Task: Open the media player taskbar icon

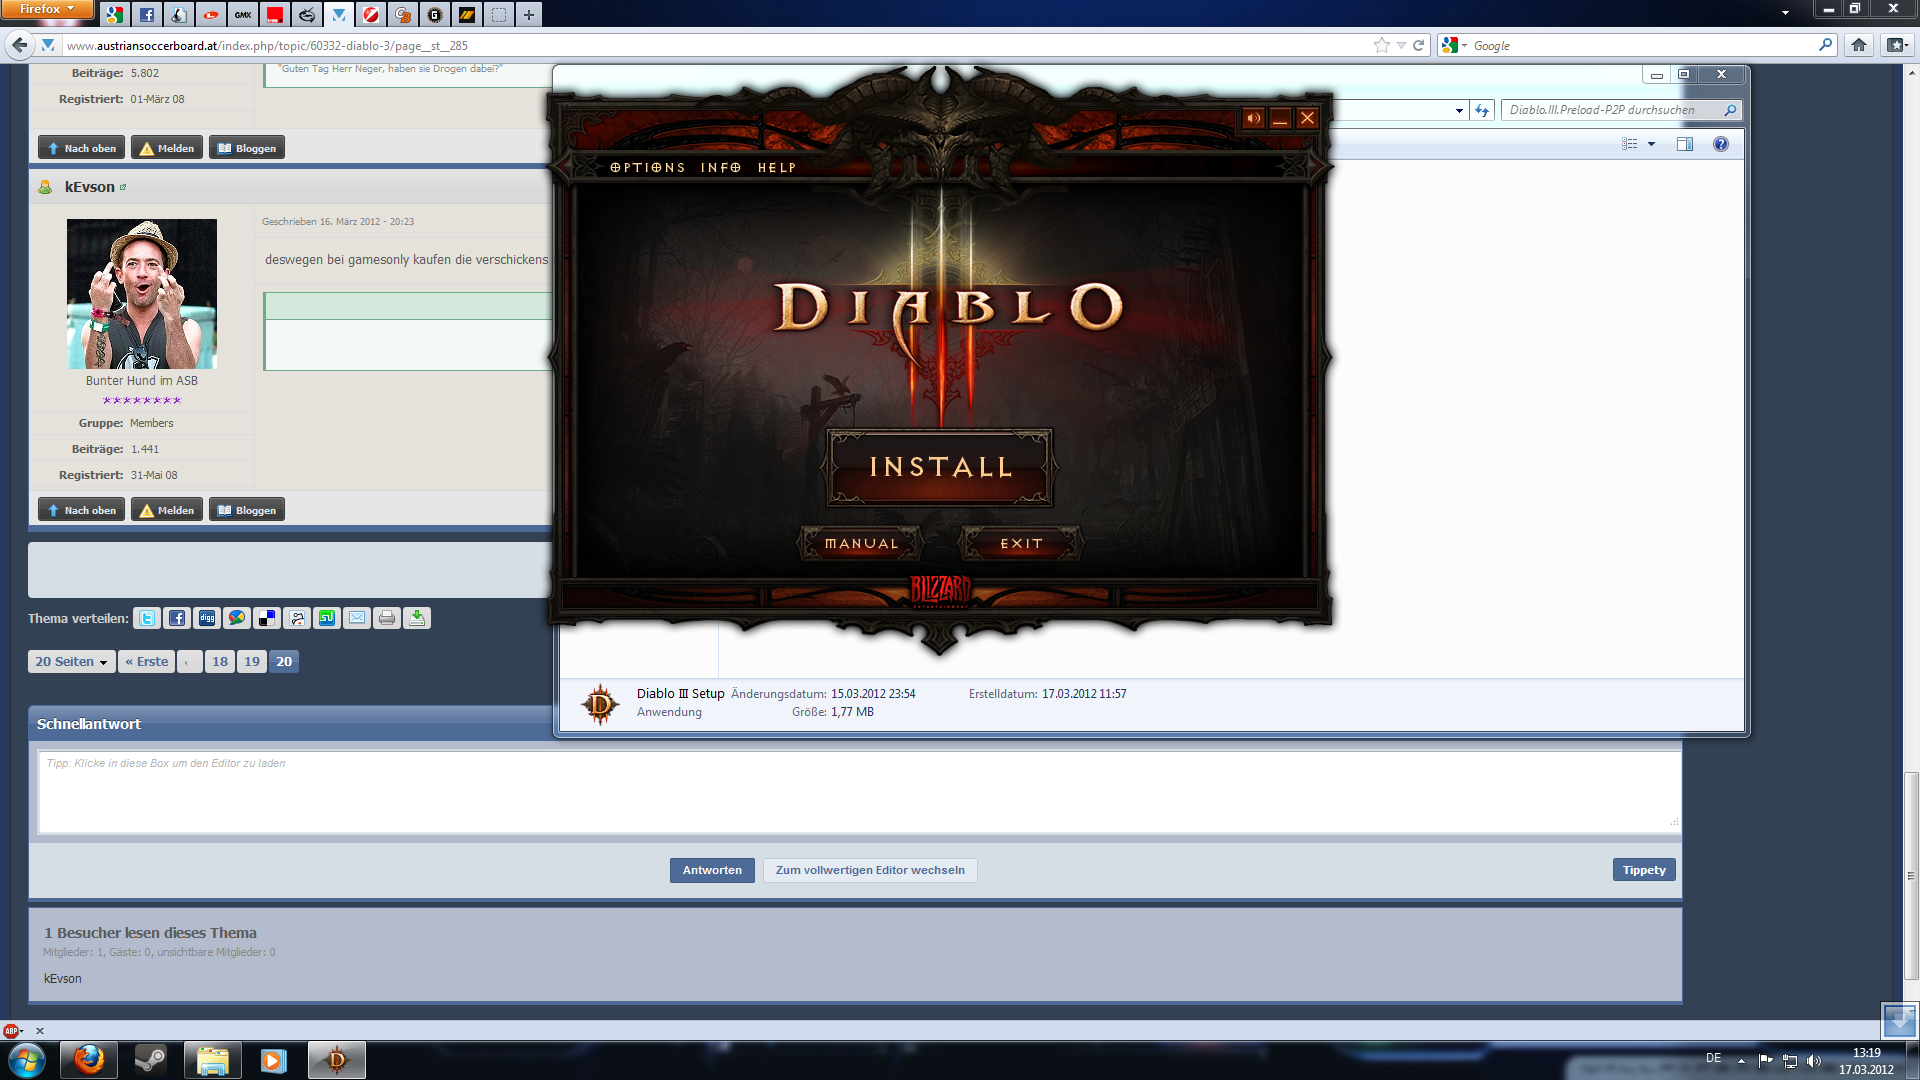Action: tap(274, 1060)
